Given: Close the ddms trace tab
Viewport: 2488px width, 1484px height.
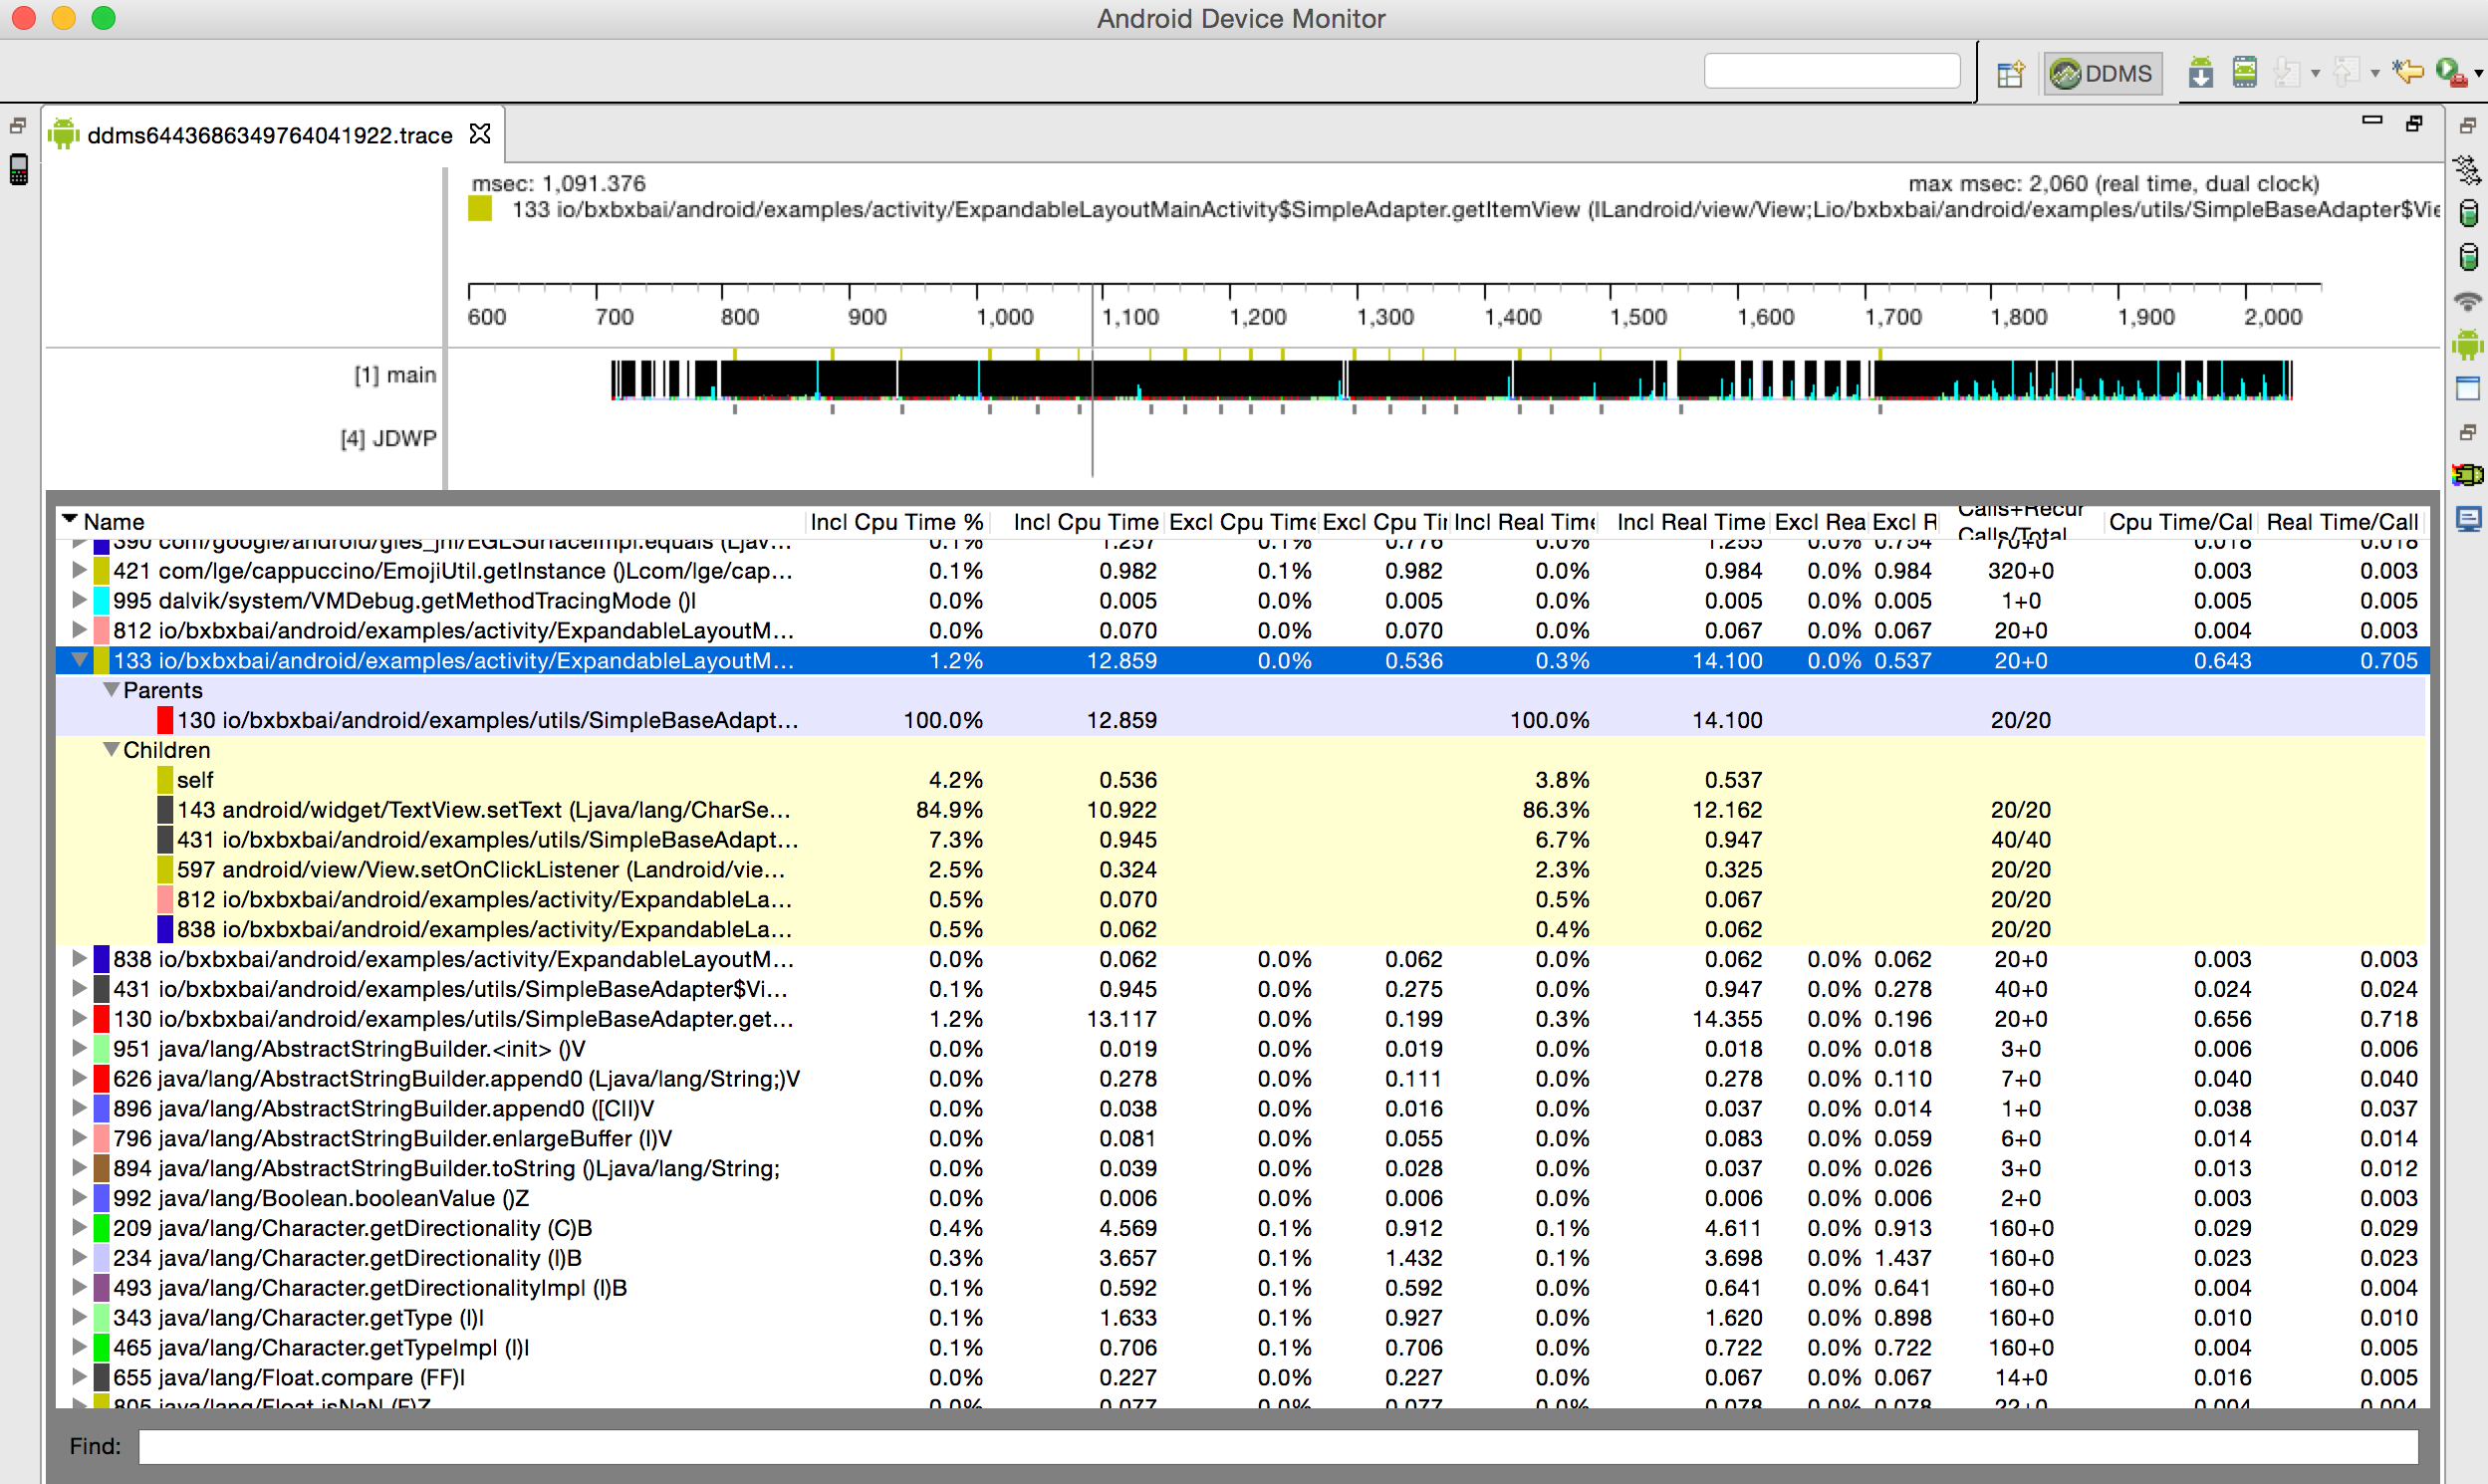Looking at the screenshot, I should pos(480,134).
